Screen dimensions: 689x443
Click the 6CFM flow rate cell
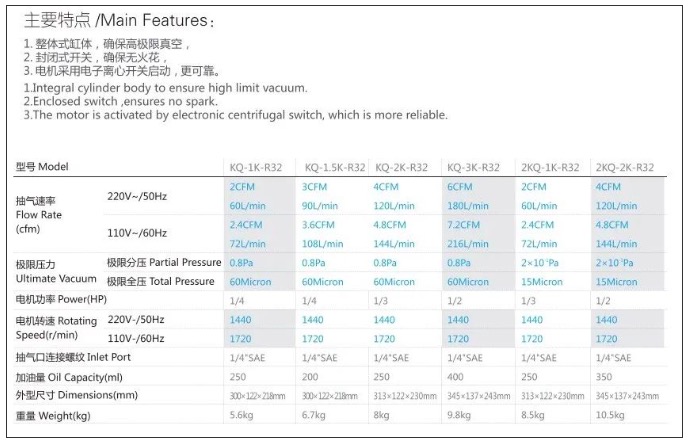460,187
